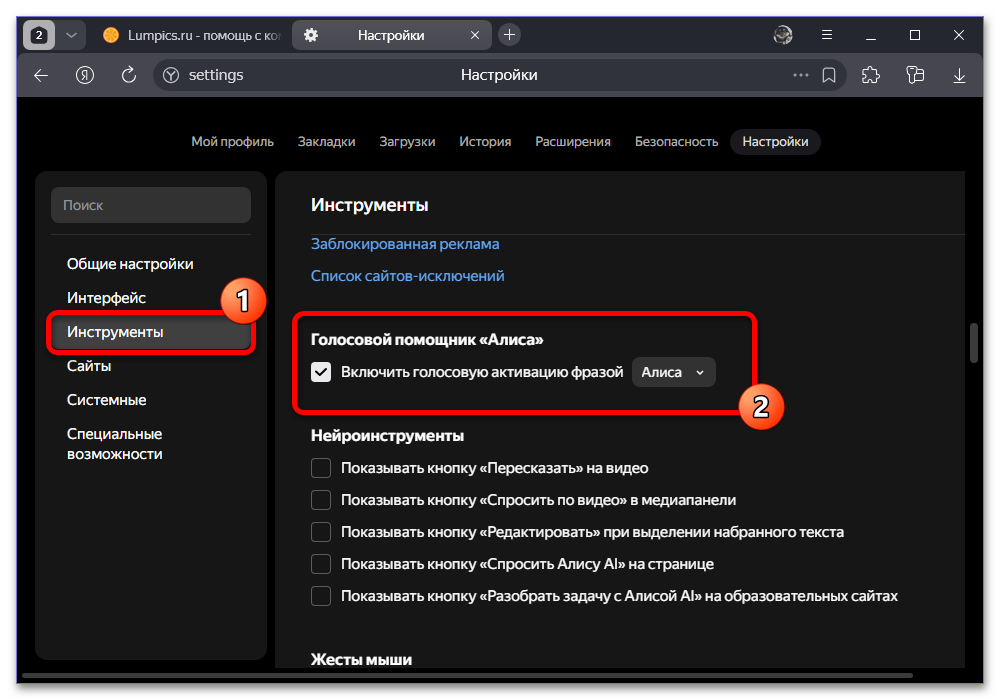Toggle voice activation phrase checkbox
Screen dimensions: 1000x700
coord(321,372)
